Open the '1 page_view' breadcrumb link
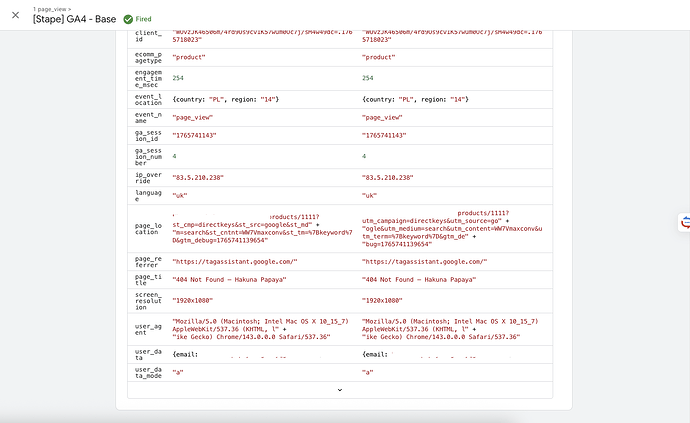The width and height of the screenshot is (690, 423). (x=51, y=7)
